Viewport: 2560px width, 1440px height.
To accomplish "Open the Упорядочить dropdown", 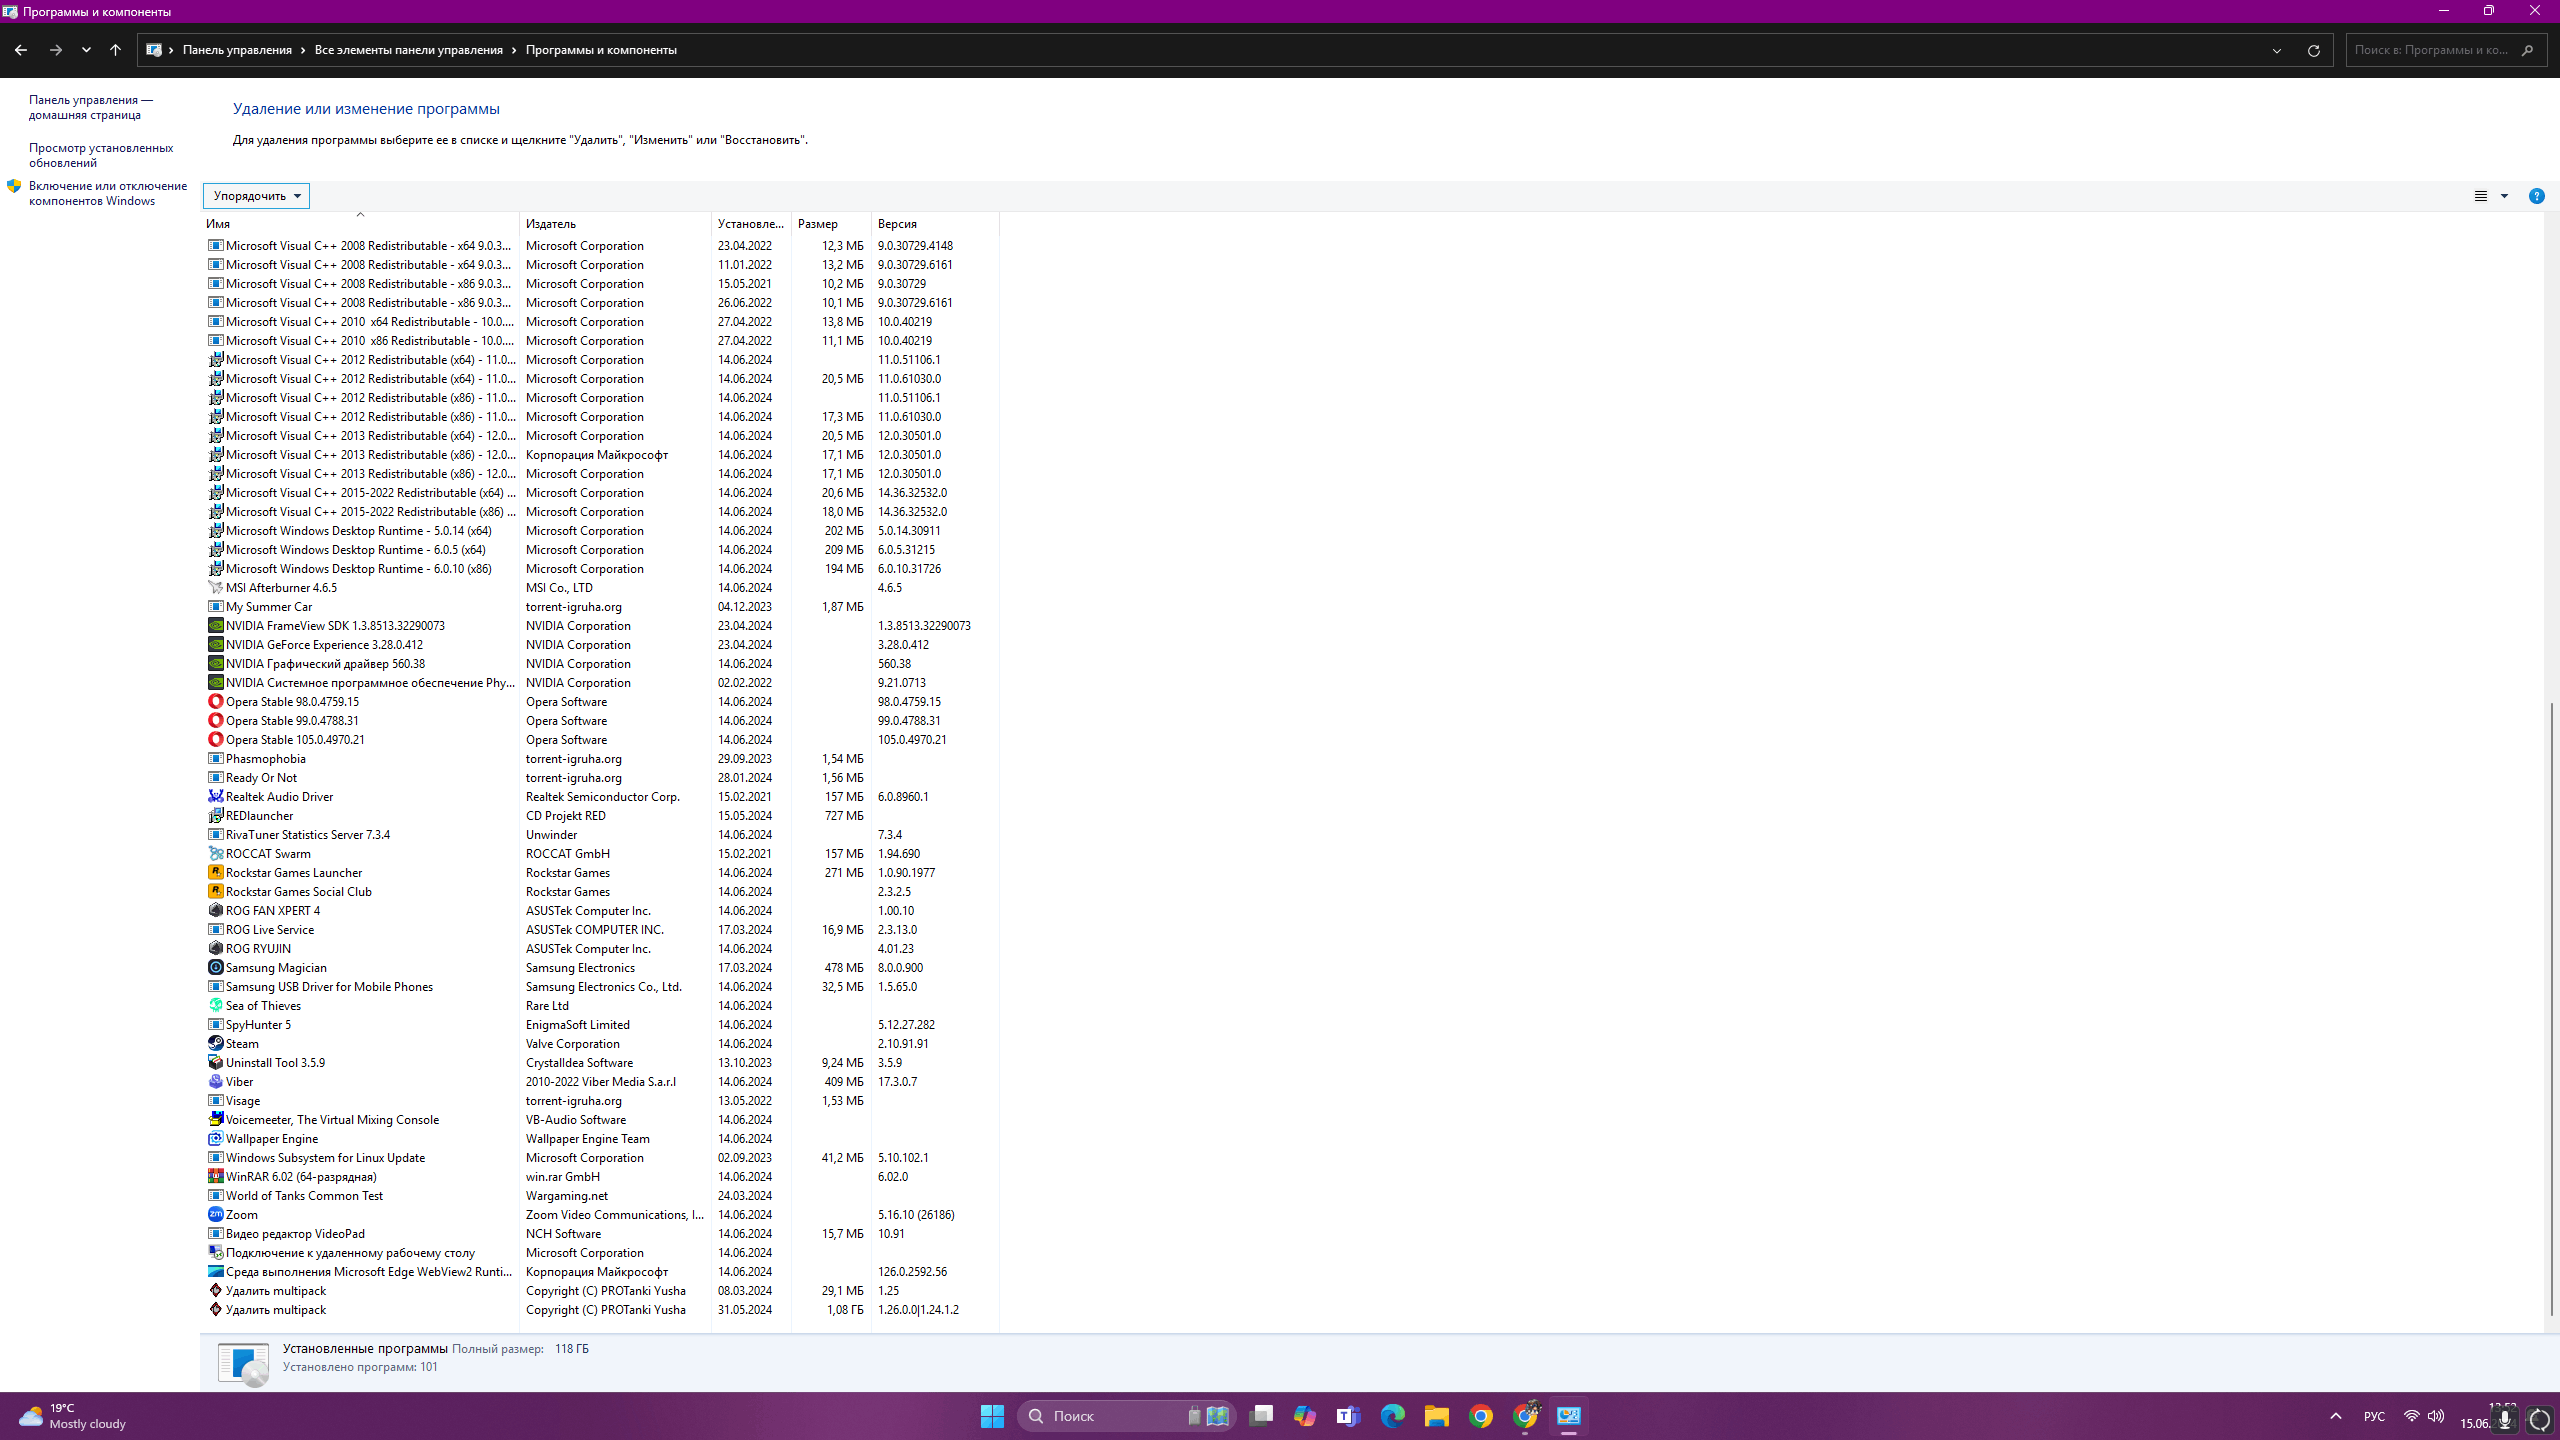I will (x=256, y=196).
